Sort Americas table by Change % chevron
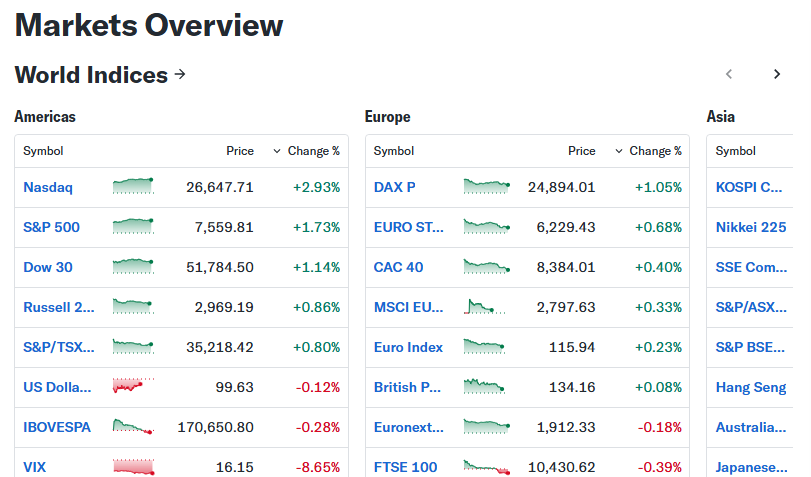This screenshot has height=477, width=811. [277, 151]
